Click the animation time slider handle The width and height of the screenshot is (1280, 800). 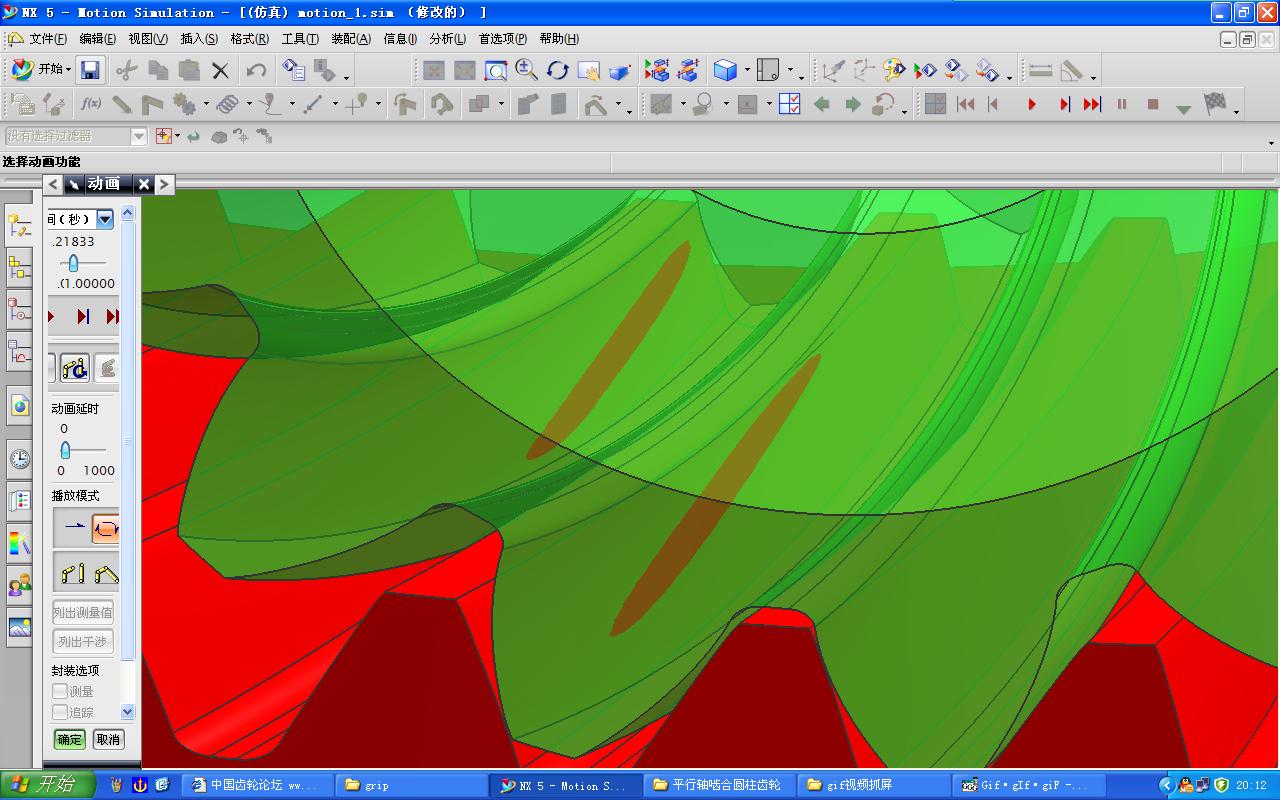point(72,263)
